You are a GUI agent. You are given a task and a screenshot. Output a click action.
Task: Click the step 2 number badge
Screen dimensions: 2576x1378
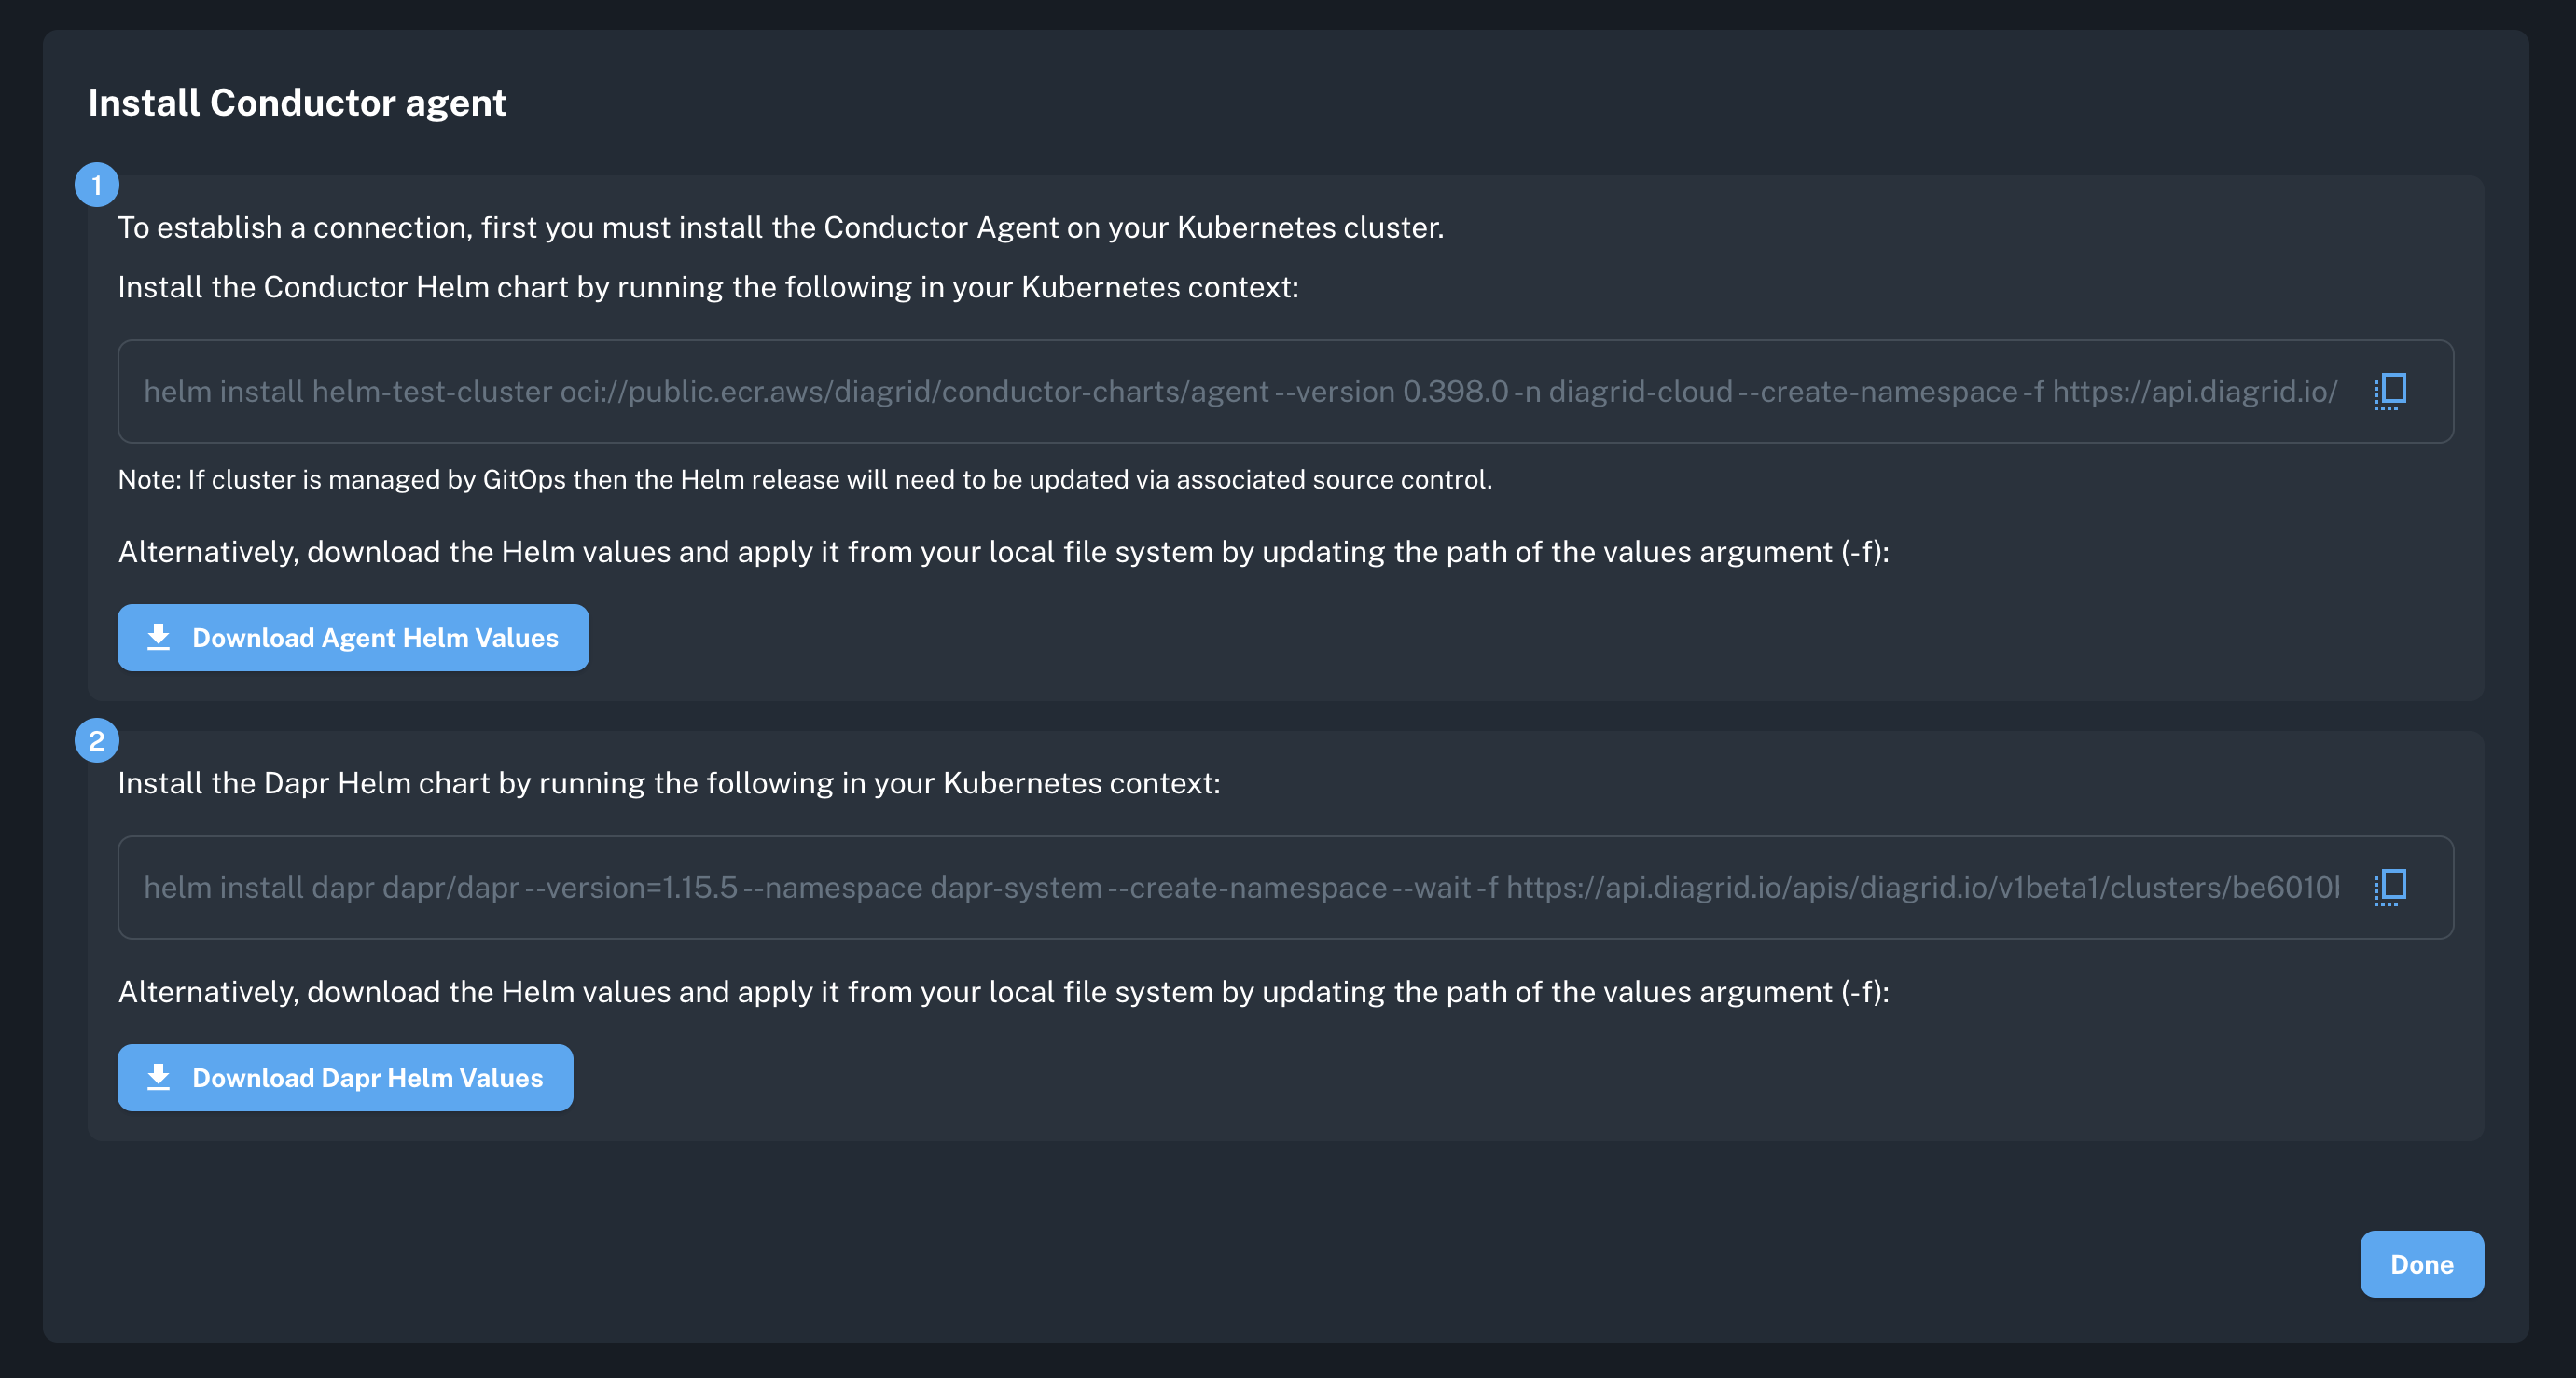point(97,741)
